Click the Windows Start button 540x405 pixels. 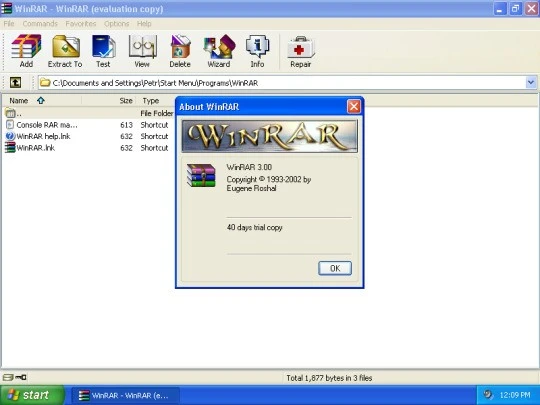tap(32, 395)
